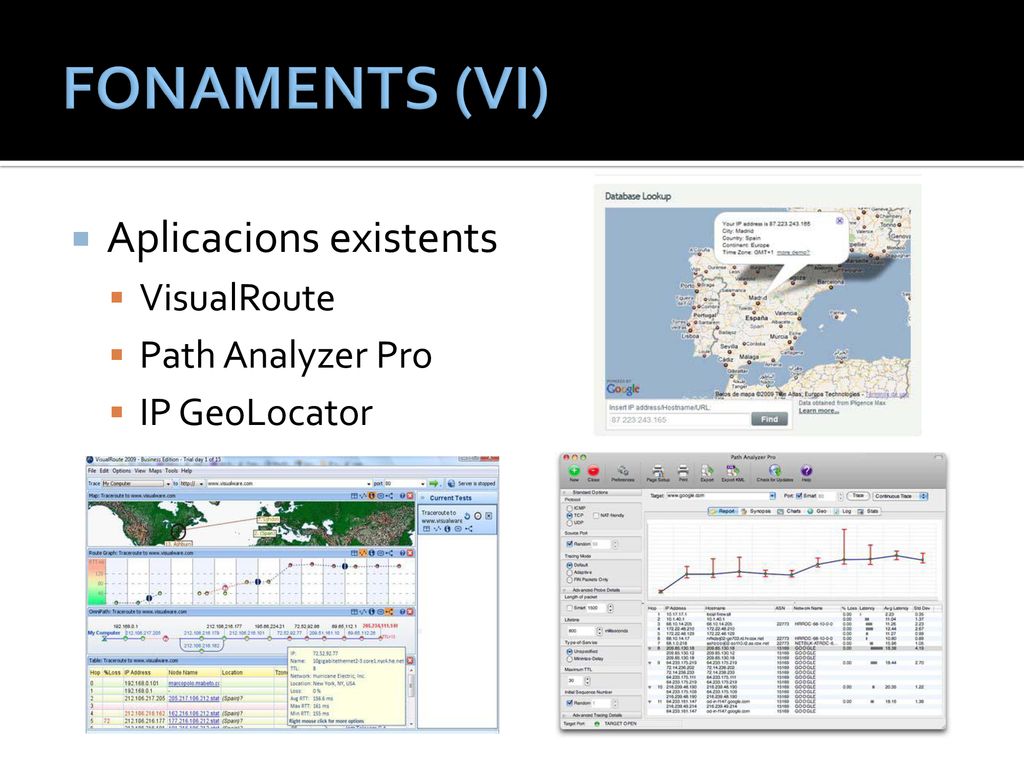Click Server is stopped globe icon in VisualRoute

pyautogui.click(x=451, y=483)
